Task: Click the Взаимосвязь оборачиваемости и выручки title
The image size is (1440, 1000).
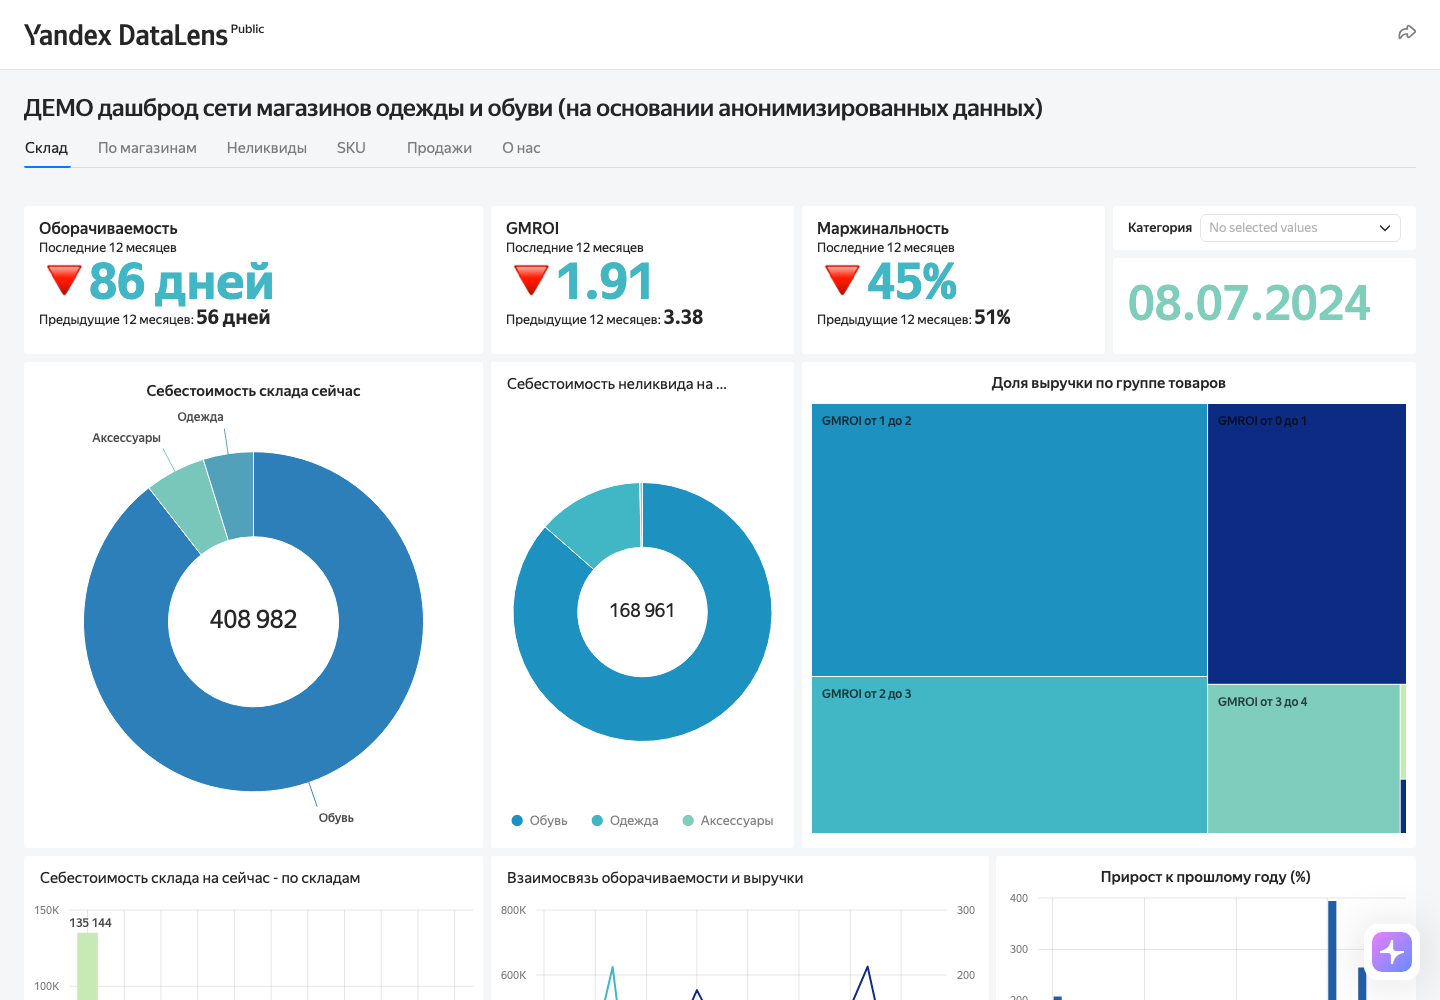Action: pyautogui.click(x=655, y=878)
